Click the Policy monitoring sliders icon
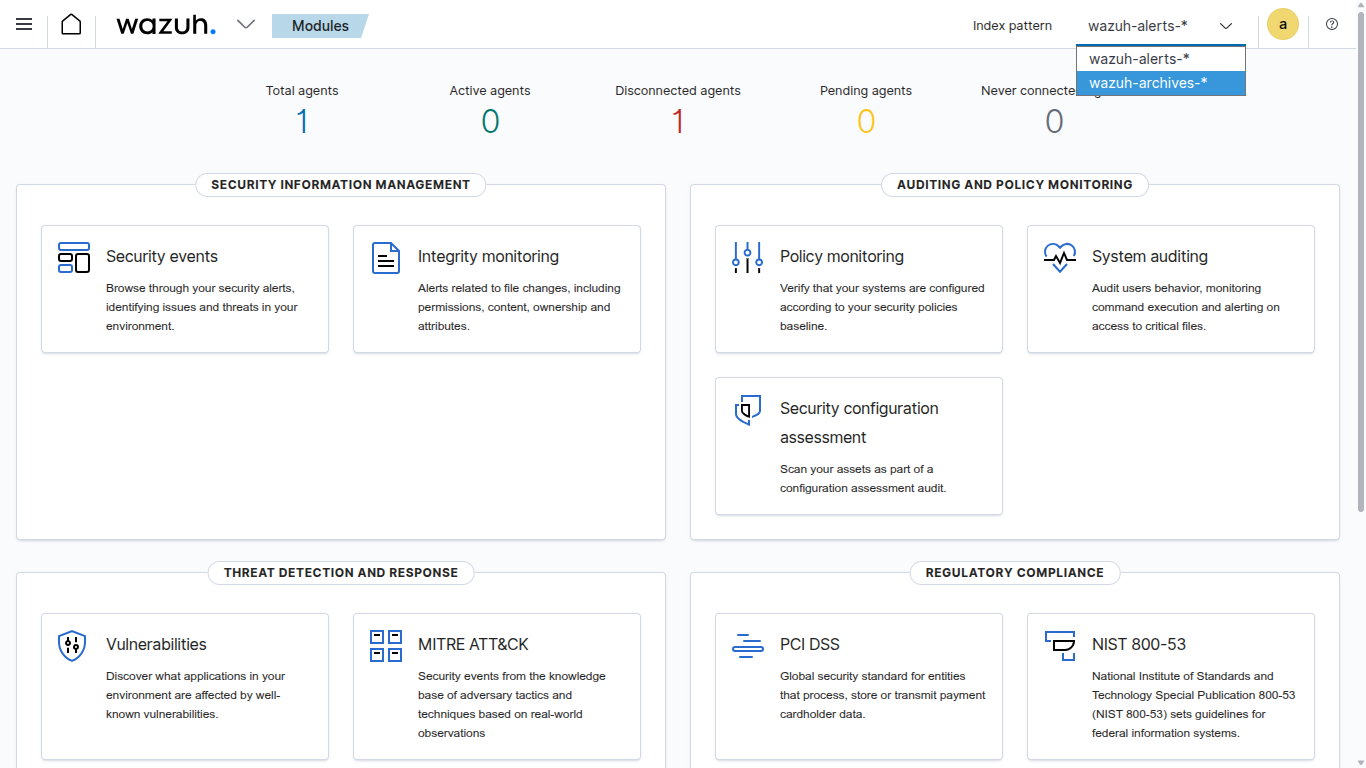This screenshot has height=768, width=1366. click(747, 257)
